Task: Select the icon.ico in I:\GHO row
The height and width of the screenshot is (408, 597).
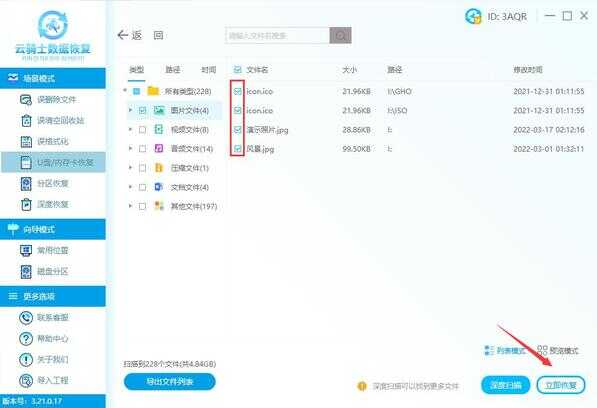Action: point(407,91)
